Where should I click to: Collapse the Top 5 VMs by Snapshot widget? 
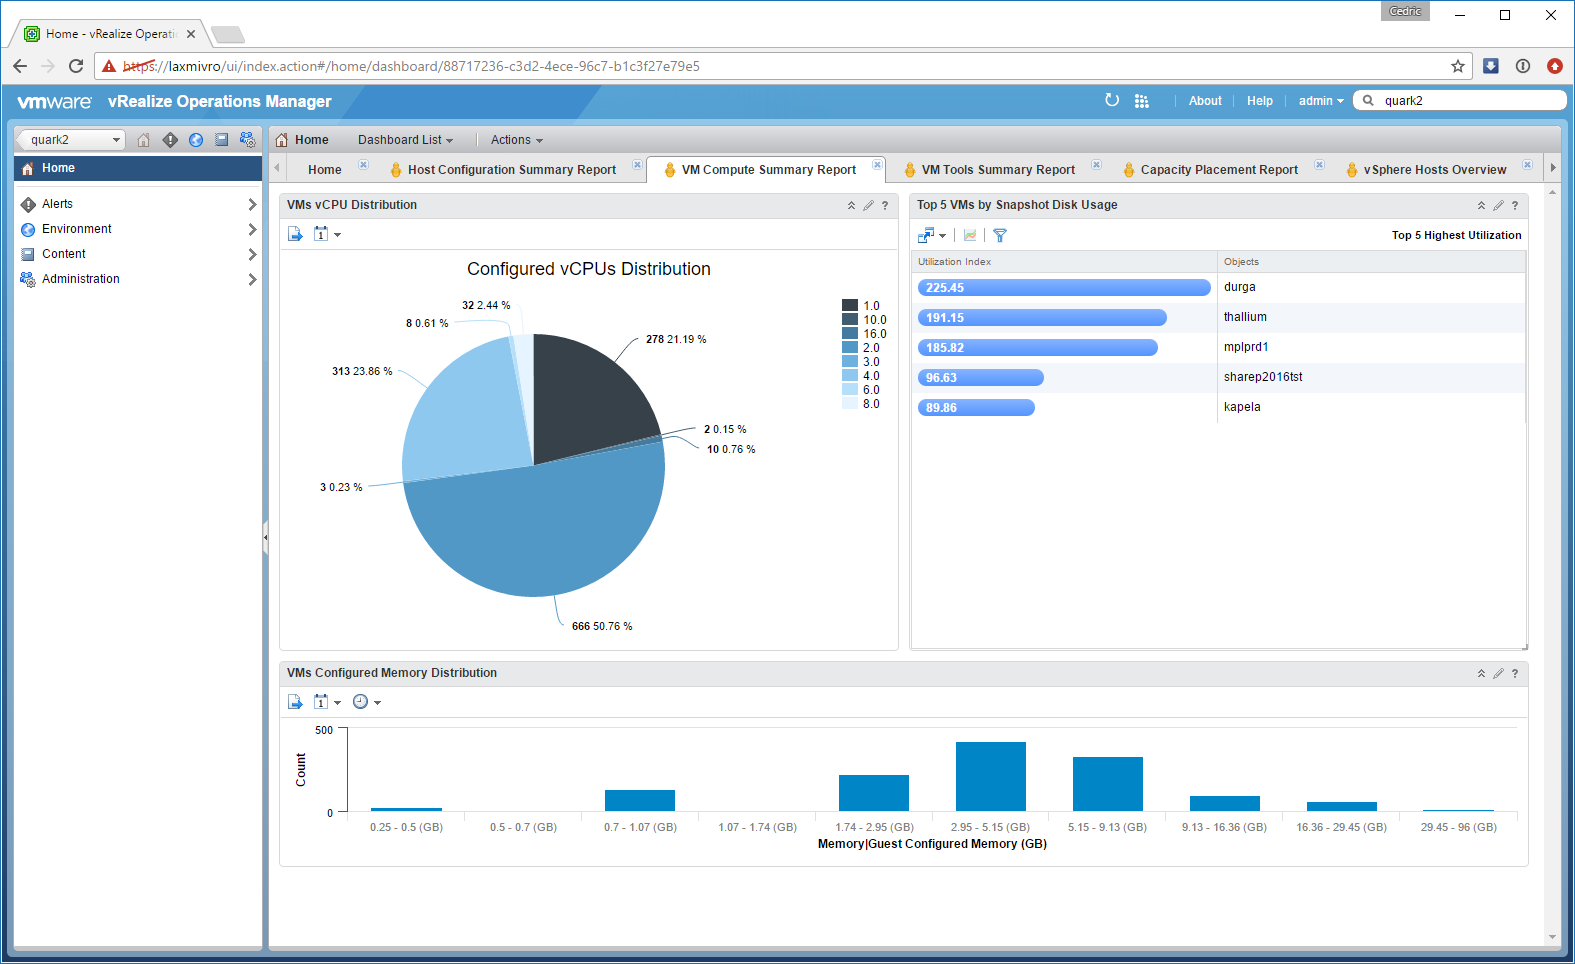1481,205
